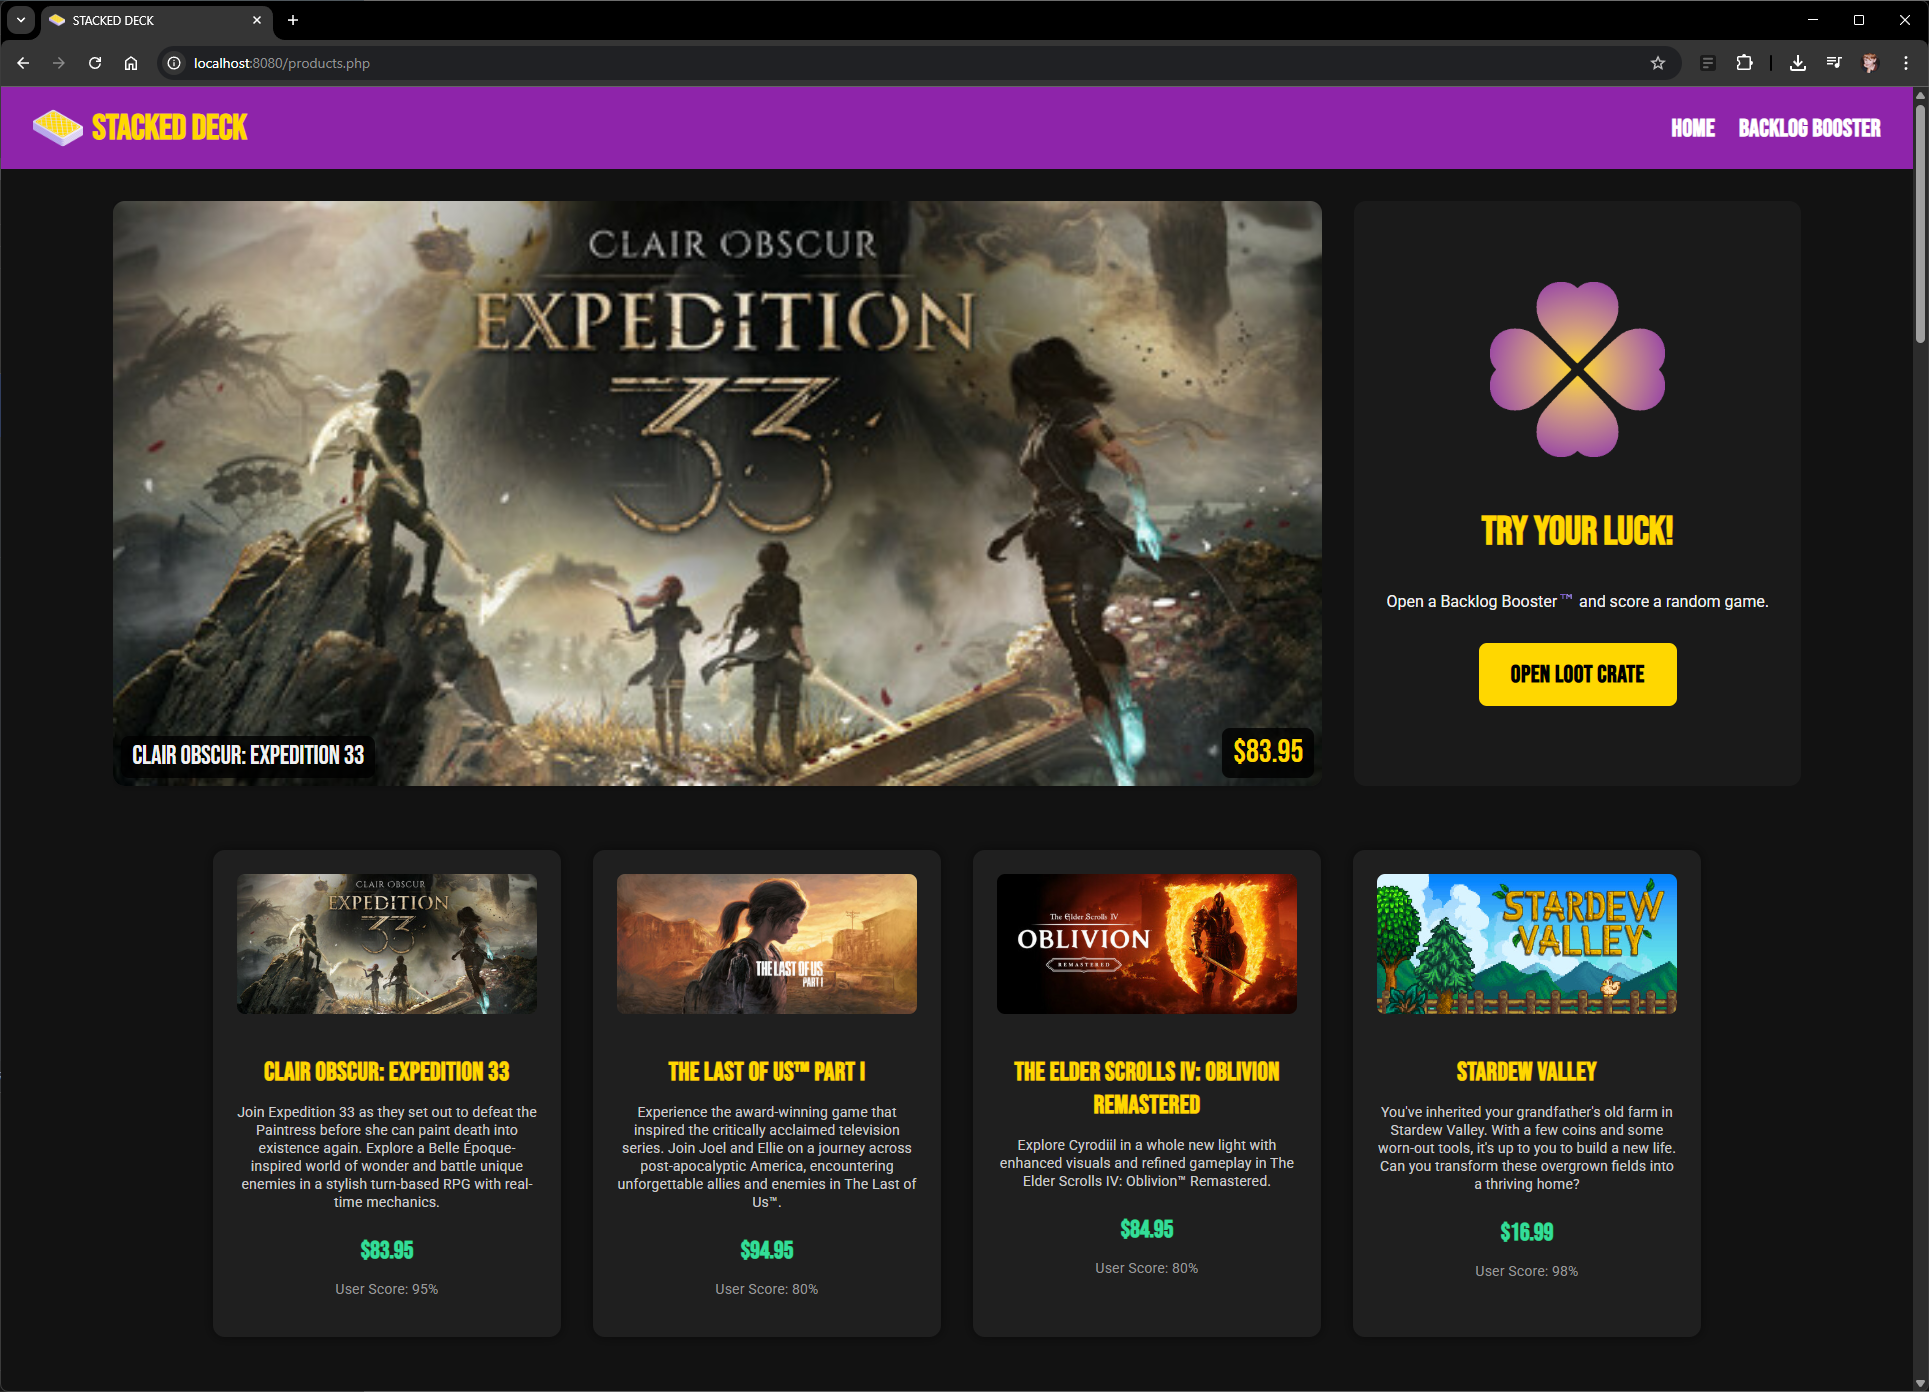The image size is (1929, 1392).
Task: Select the STARDEW VALLEY card title
Action: coord(1527,1072)
